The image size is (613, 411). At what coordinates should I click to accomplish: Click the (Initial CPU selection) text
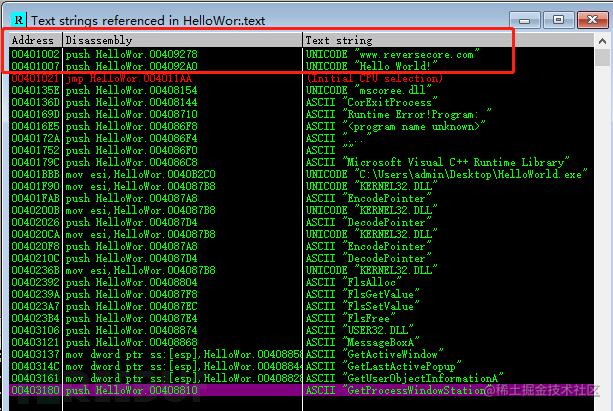click(x=375, y=78)
